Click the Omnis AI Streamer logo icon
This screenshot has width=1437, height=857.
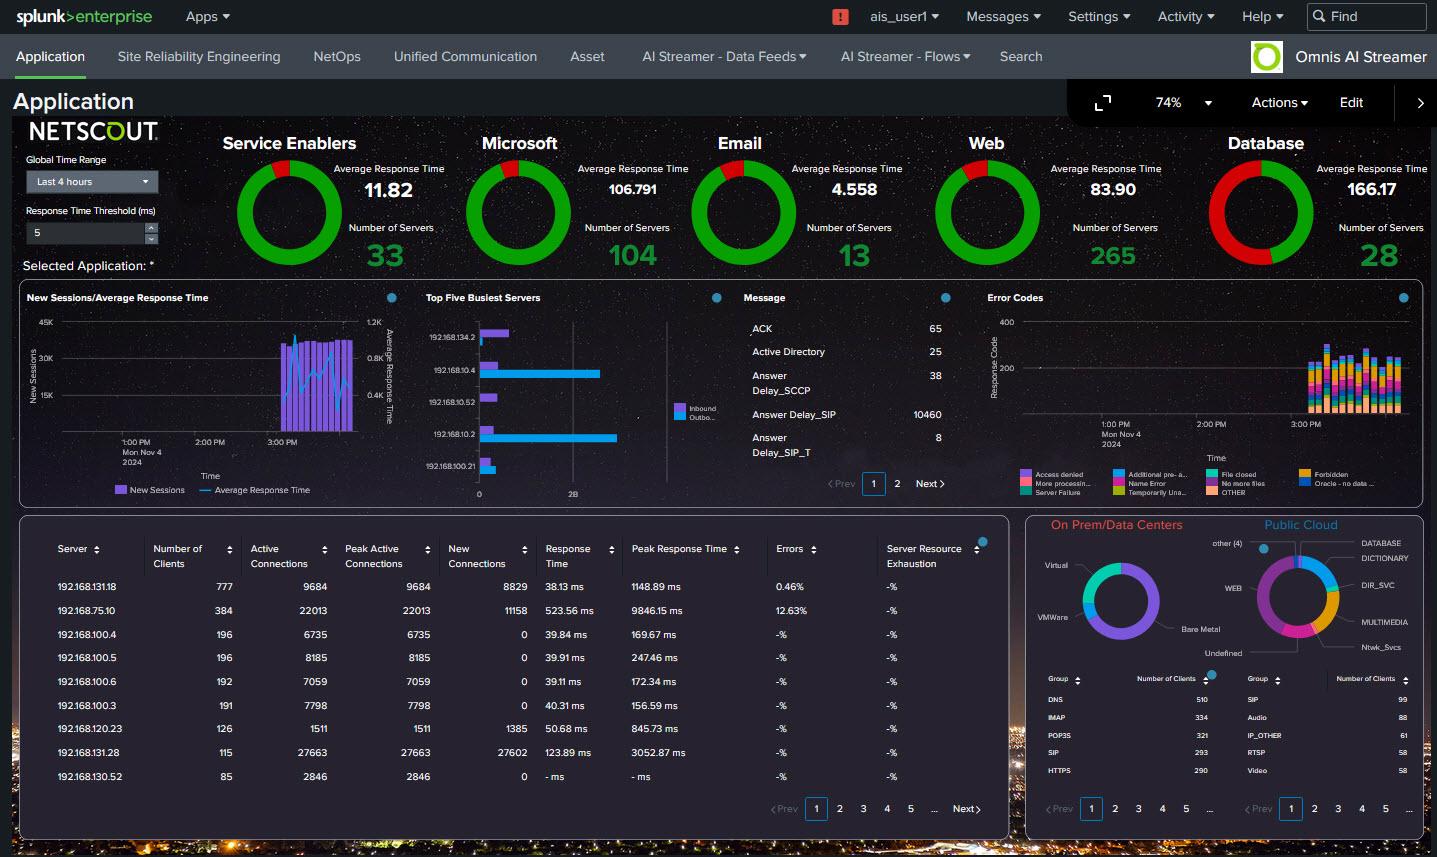(1266, 57)
